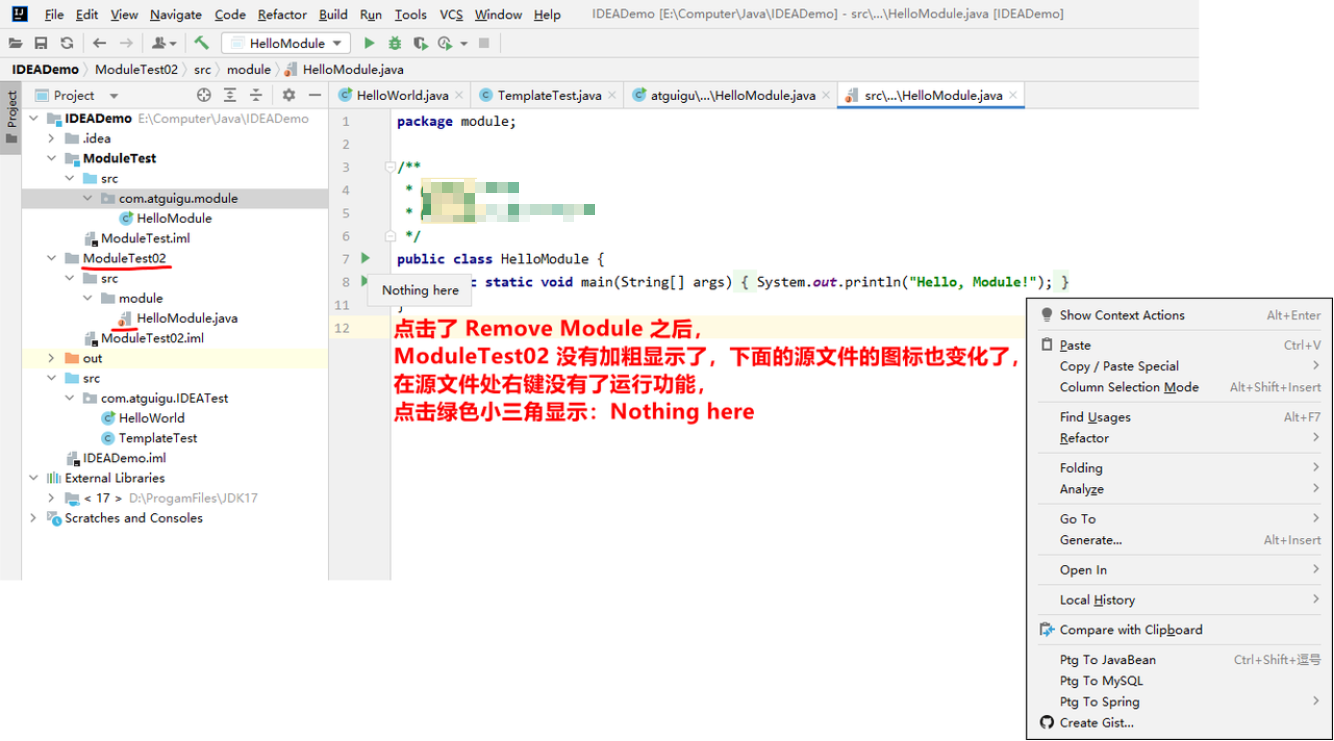The width and height of the screenshot is (1334, 741).
Task: Choose Paste in context menu
Action: tap(1180, 345)
